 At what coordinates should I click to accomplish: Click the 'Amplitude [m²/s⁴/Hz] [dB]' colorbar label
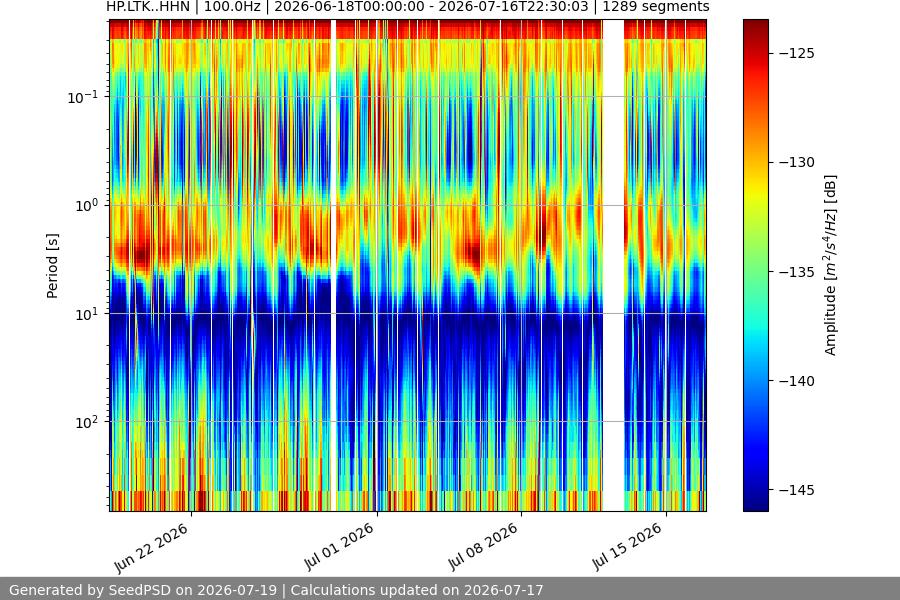831,265
